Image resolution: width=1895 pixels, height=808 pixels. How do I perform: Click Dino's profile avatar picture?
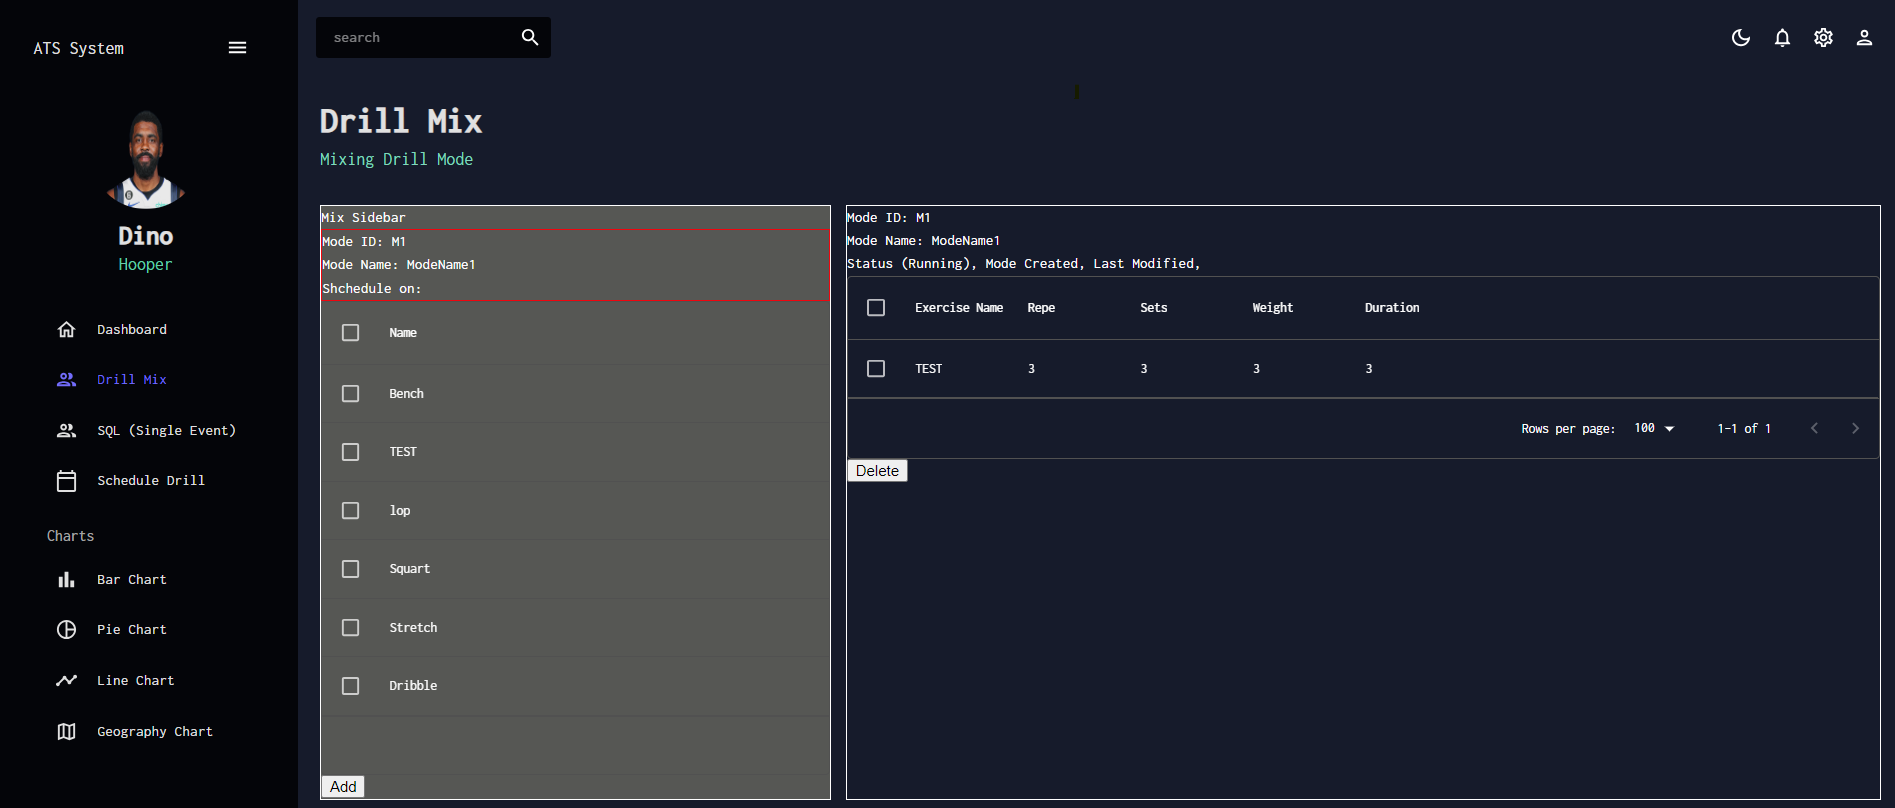click(x=146, y=160)
